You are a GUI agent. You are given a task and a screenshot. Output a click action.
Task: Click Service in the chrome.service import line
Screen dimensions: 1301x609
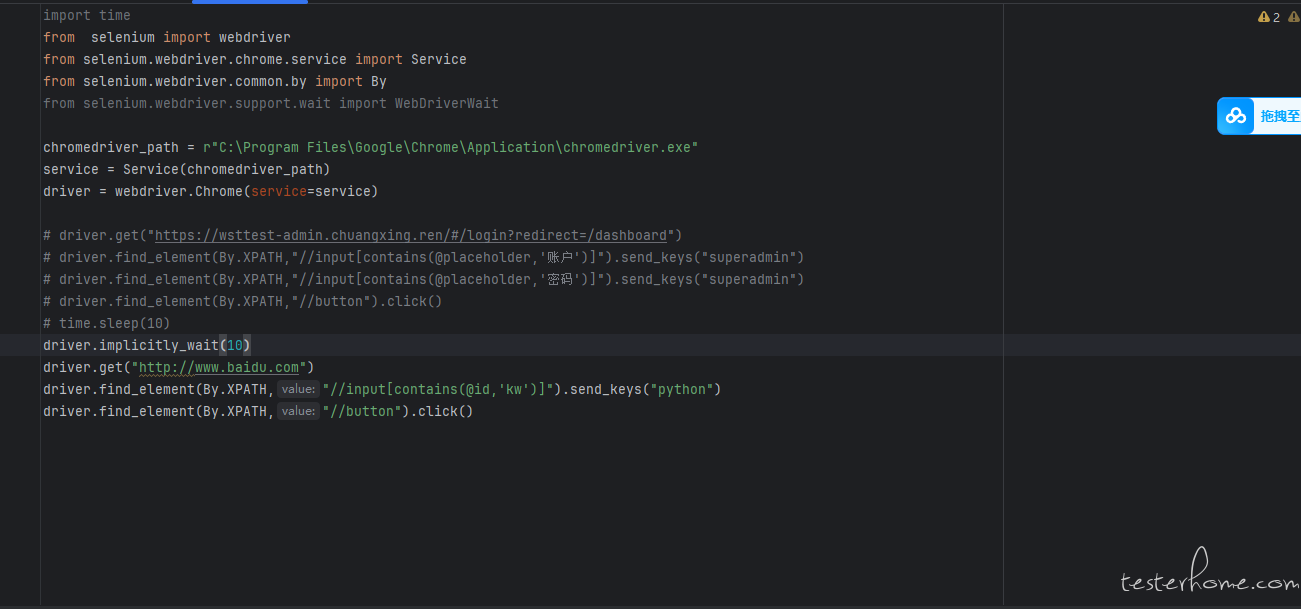438,59
